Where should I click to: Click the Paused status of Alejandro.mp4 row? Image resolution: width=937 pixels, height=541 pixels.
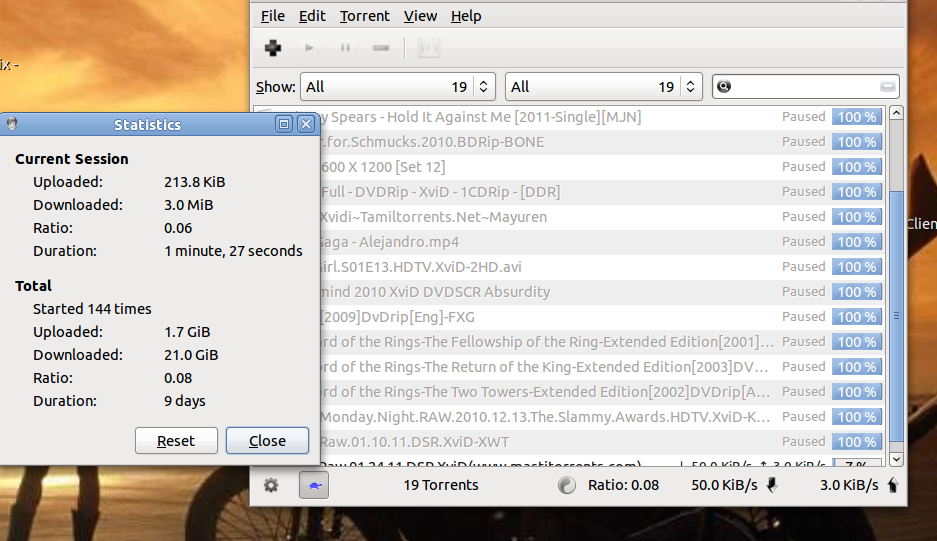coord(804,242)
